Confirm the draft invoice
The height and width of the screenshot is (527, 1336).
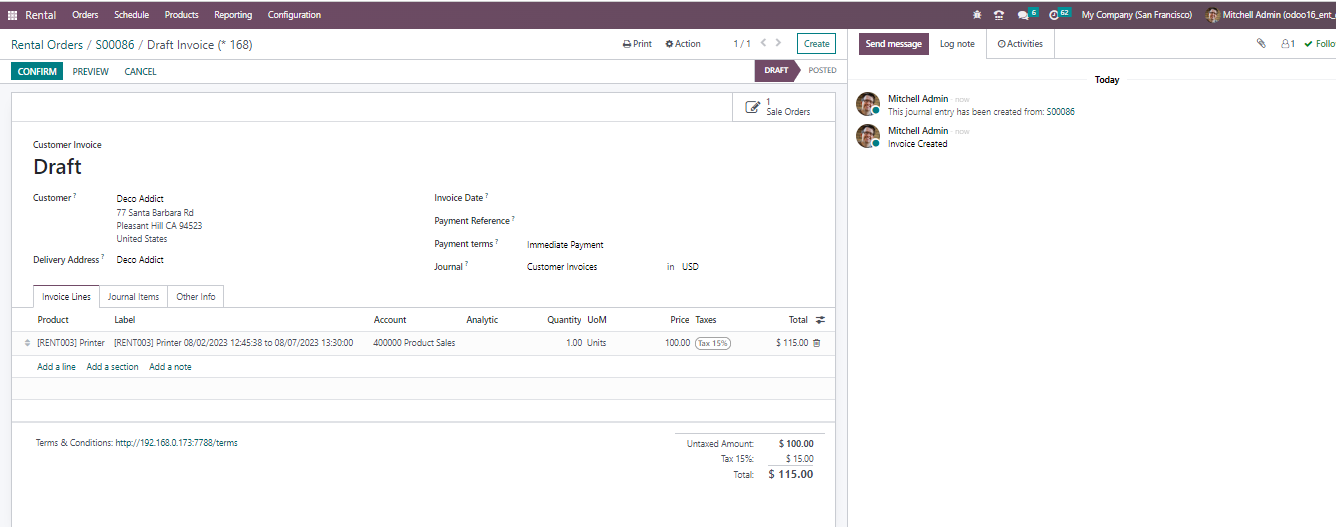tap(37, 72)
